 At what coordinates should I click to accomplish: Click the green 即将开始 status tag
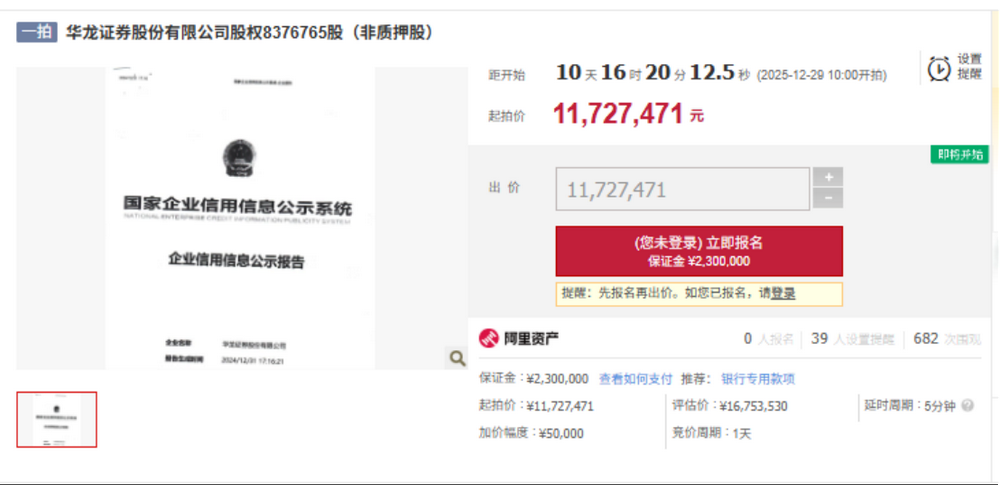960,154
